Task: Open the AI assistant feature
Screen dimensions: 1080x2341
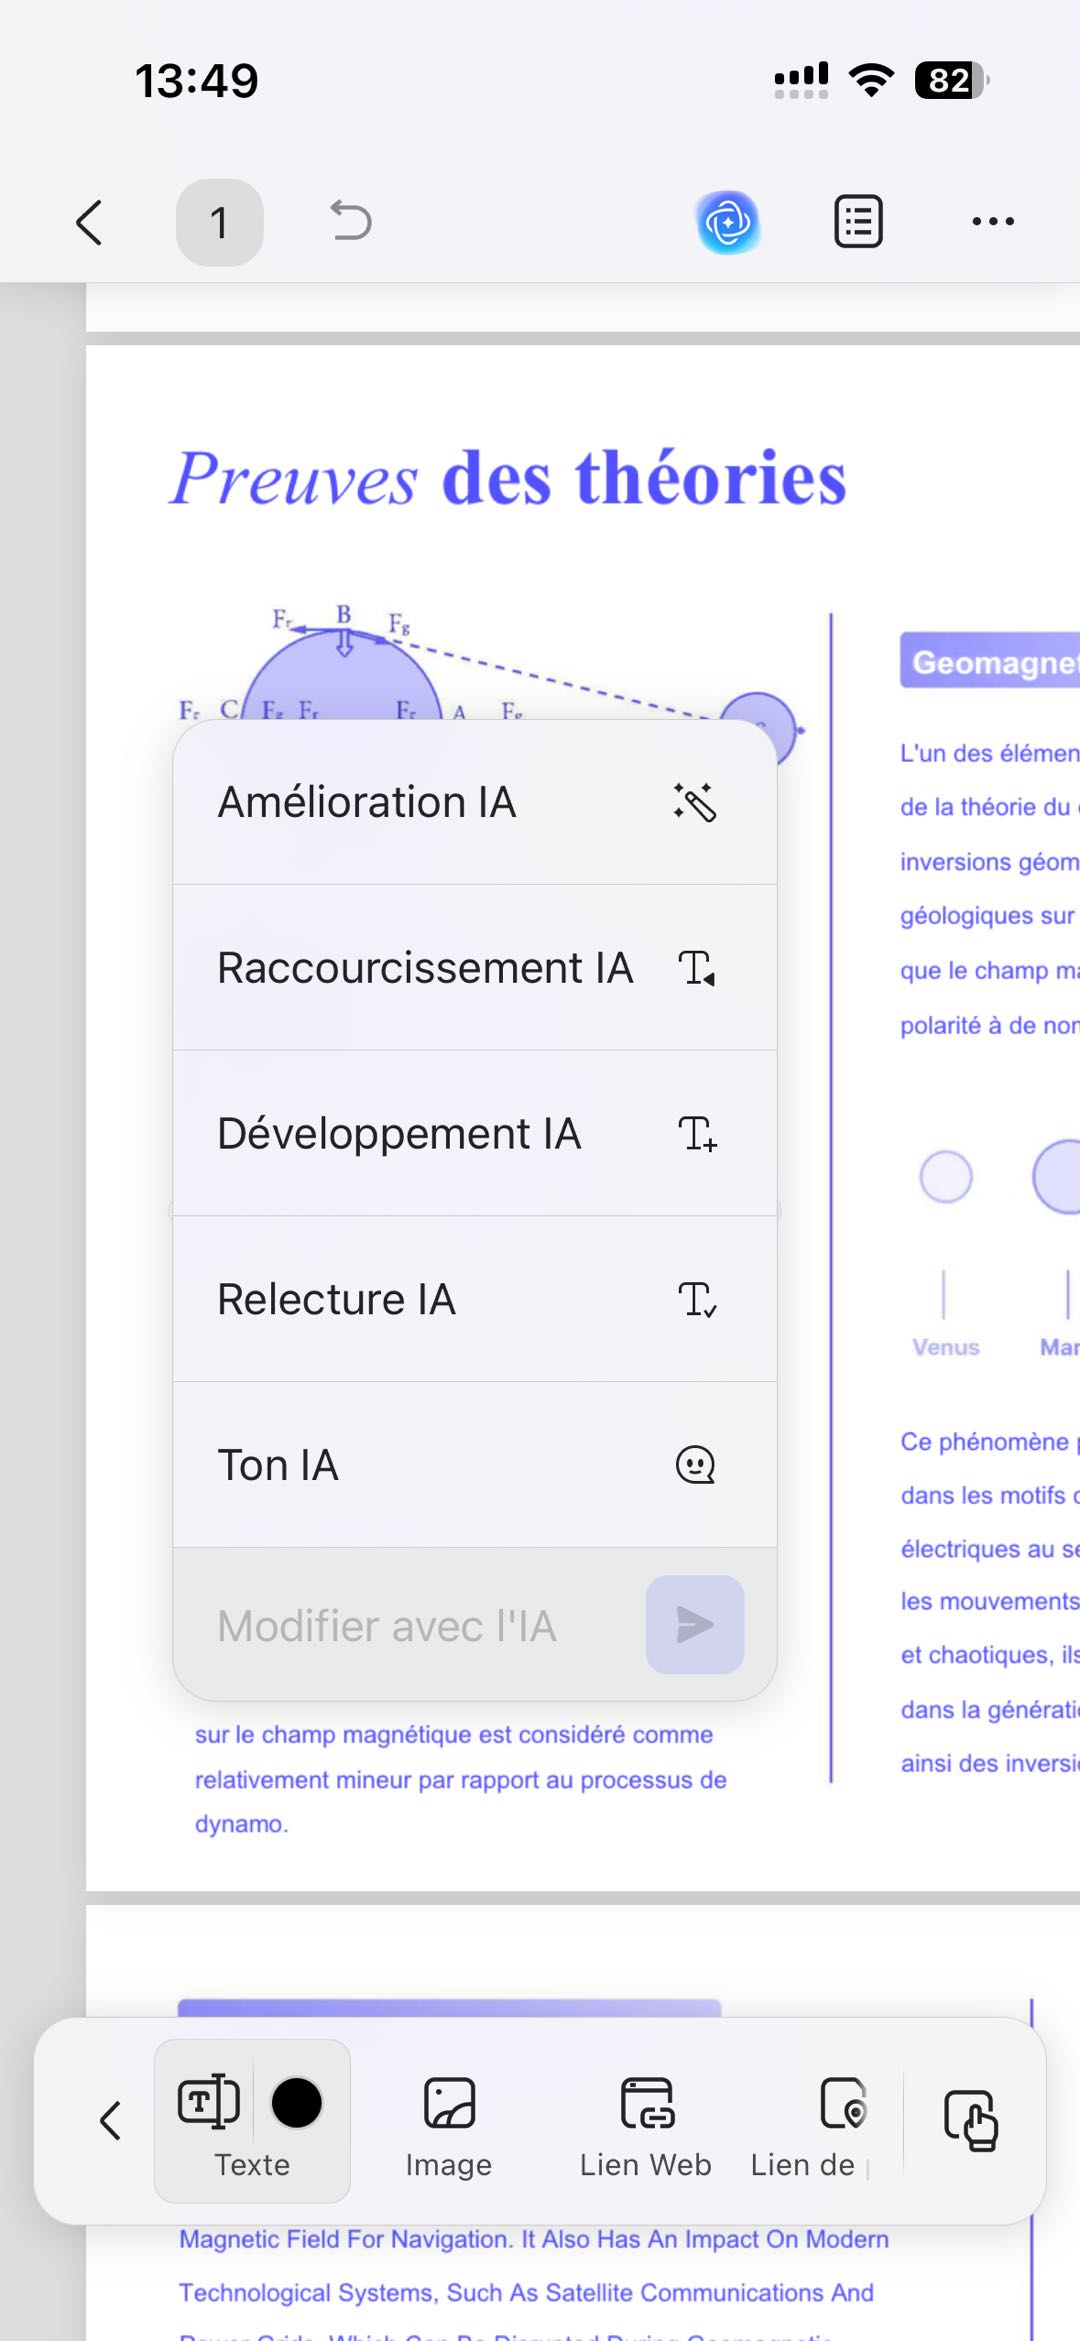Action: (729, 222)
